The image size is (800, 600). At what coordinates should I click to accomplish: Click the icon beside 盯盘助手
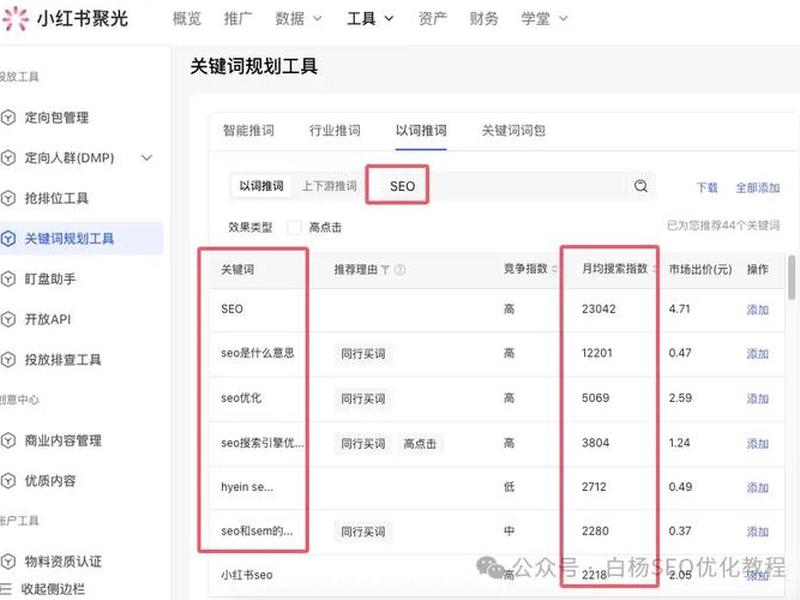coord(8,279)
